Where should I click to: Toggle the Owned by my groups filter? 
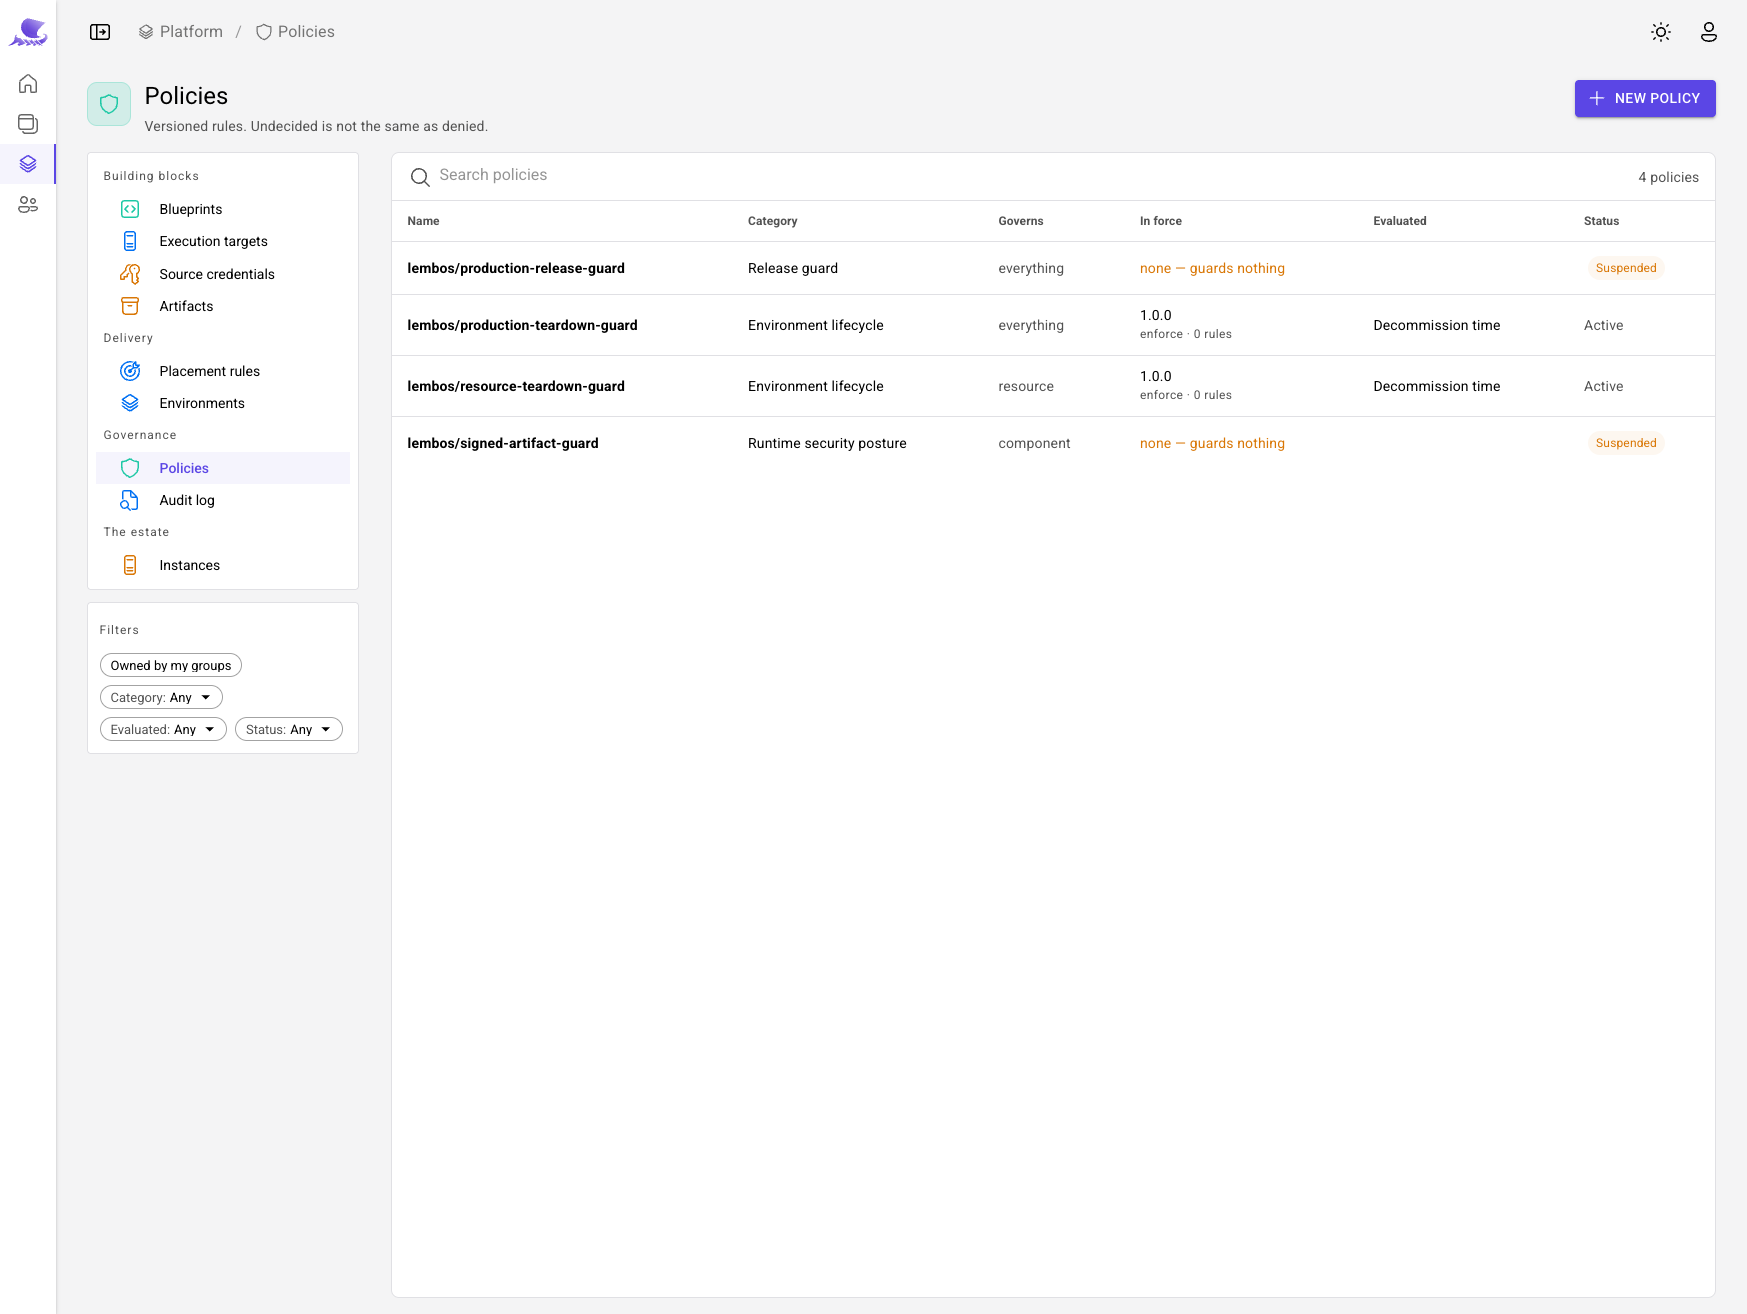[x=171, y=665]
